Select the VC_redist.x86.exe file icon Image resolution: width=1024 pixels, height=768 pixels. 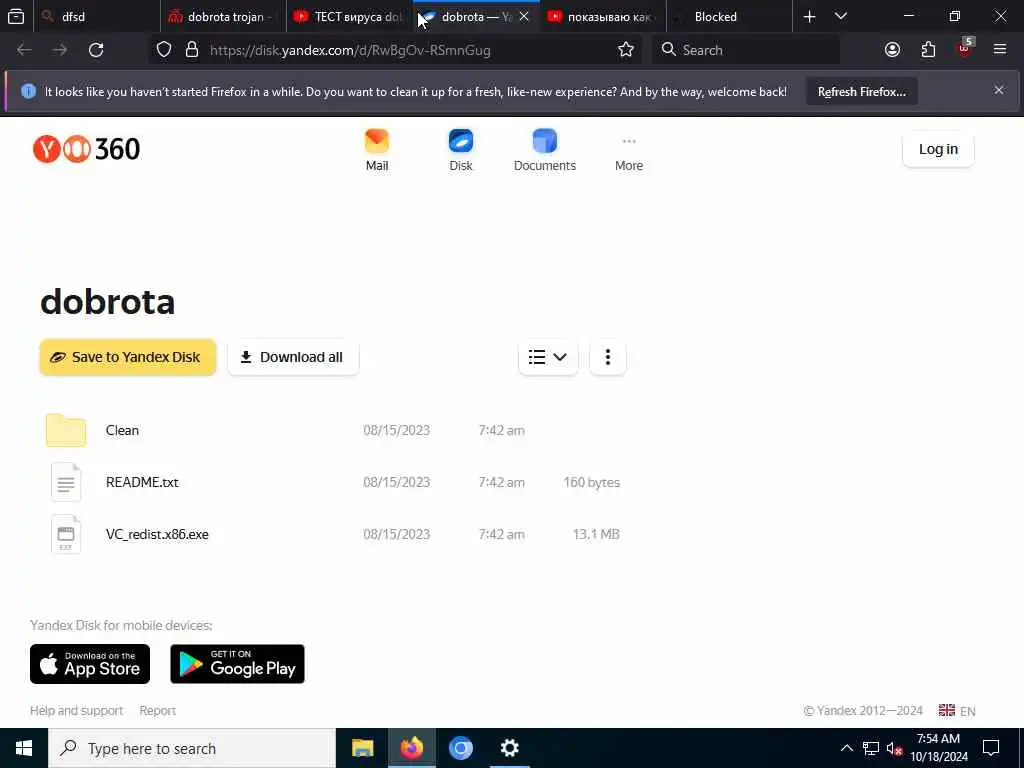[66, 534]
